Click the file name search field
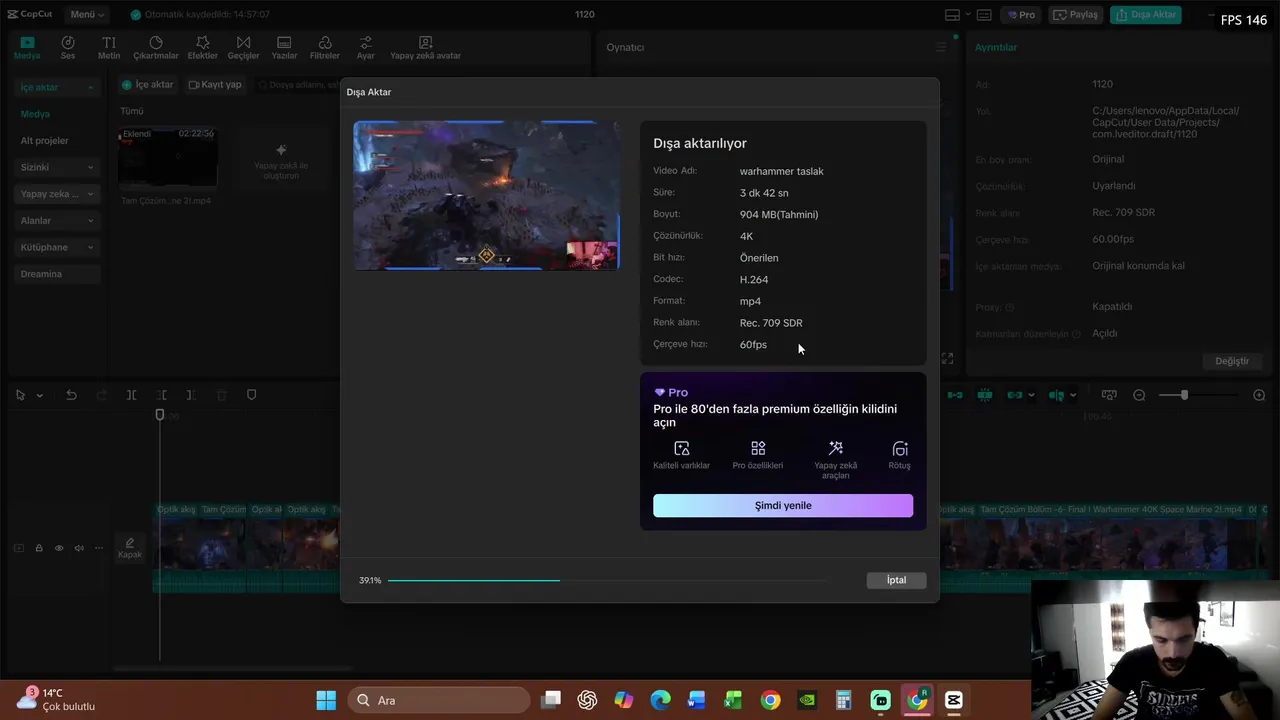 pos(298,85)
